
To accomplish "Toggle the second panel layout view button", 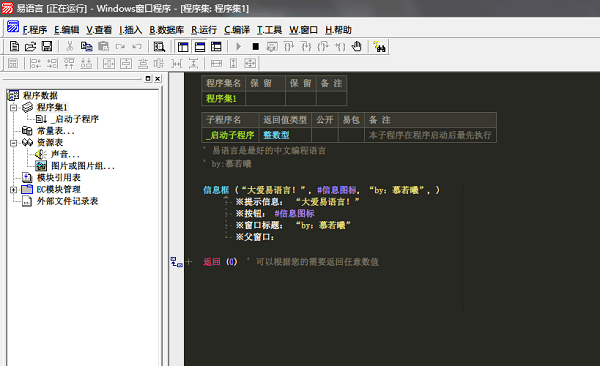I will click(x=200, y=47).
